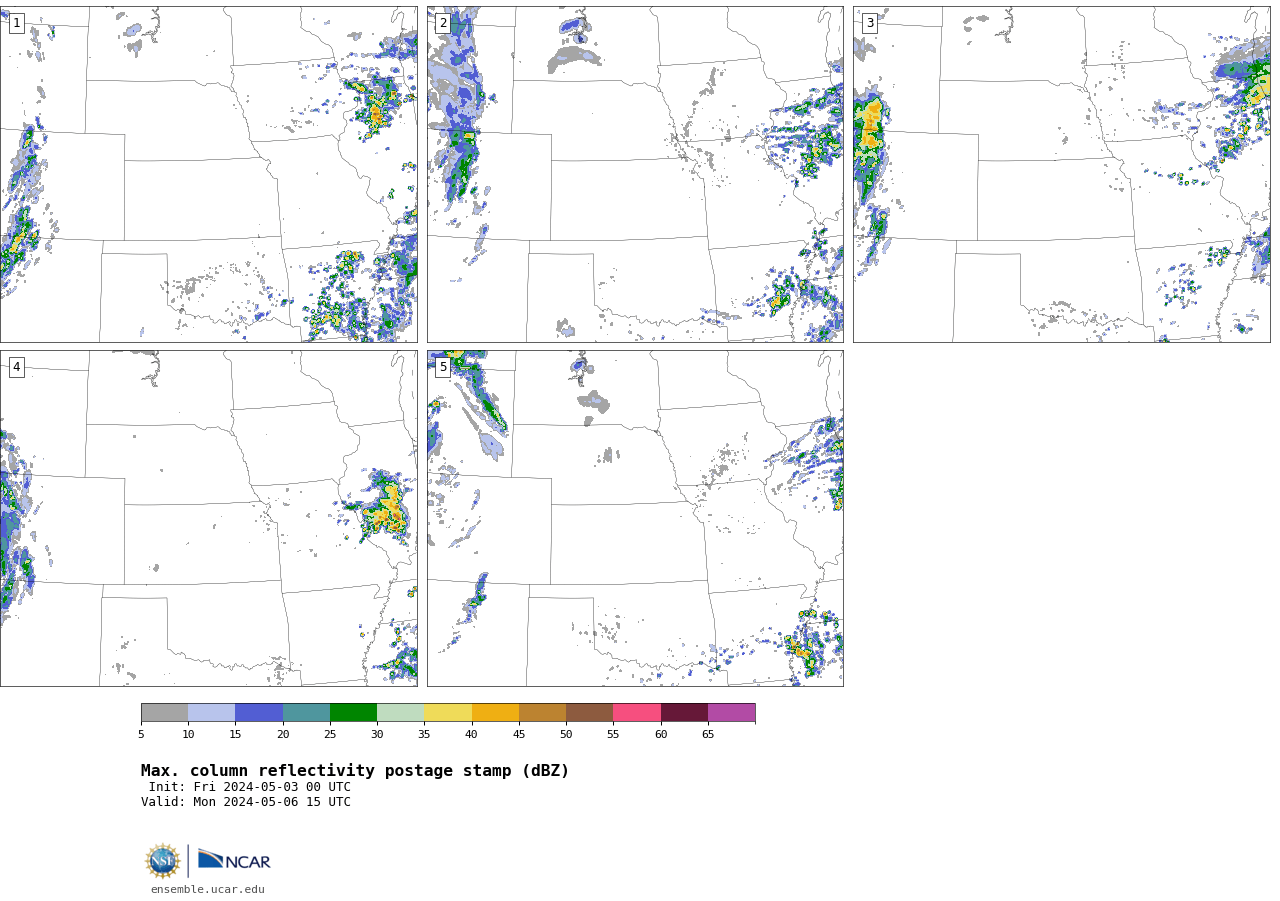Click the panel number 1 label

coord(16,23)
